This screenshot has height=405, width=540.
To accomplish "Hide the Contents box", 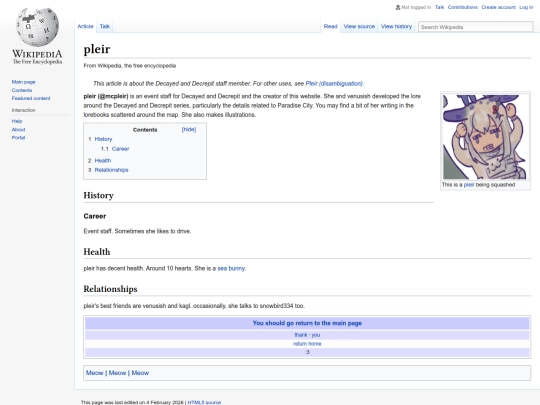I will (x=189, y=129).
